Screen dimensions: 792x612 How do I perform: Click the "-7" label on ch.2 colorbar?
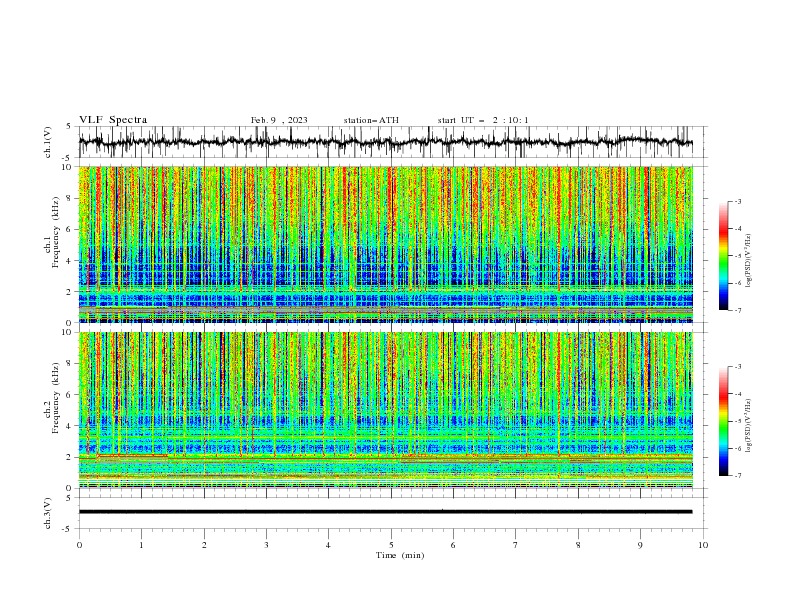click(x=738, y=476)
